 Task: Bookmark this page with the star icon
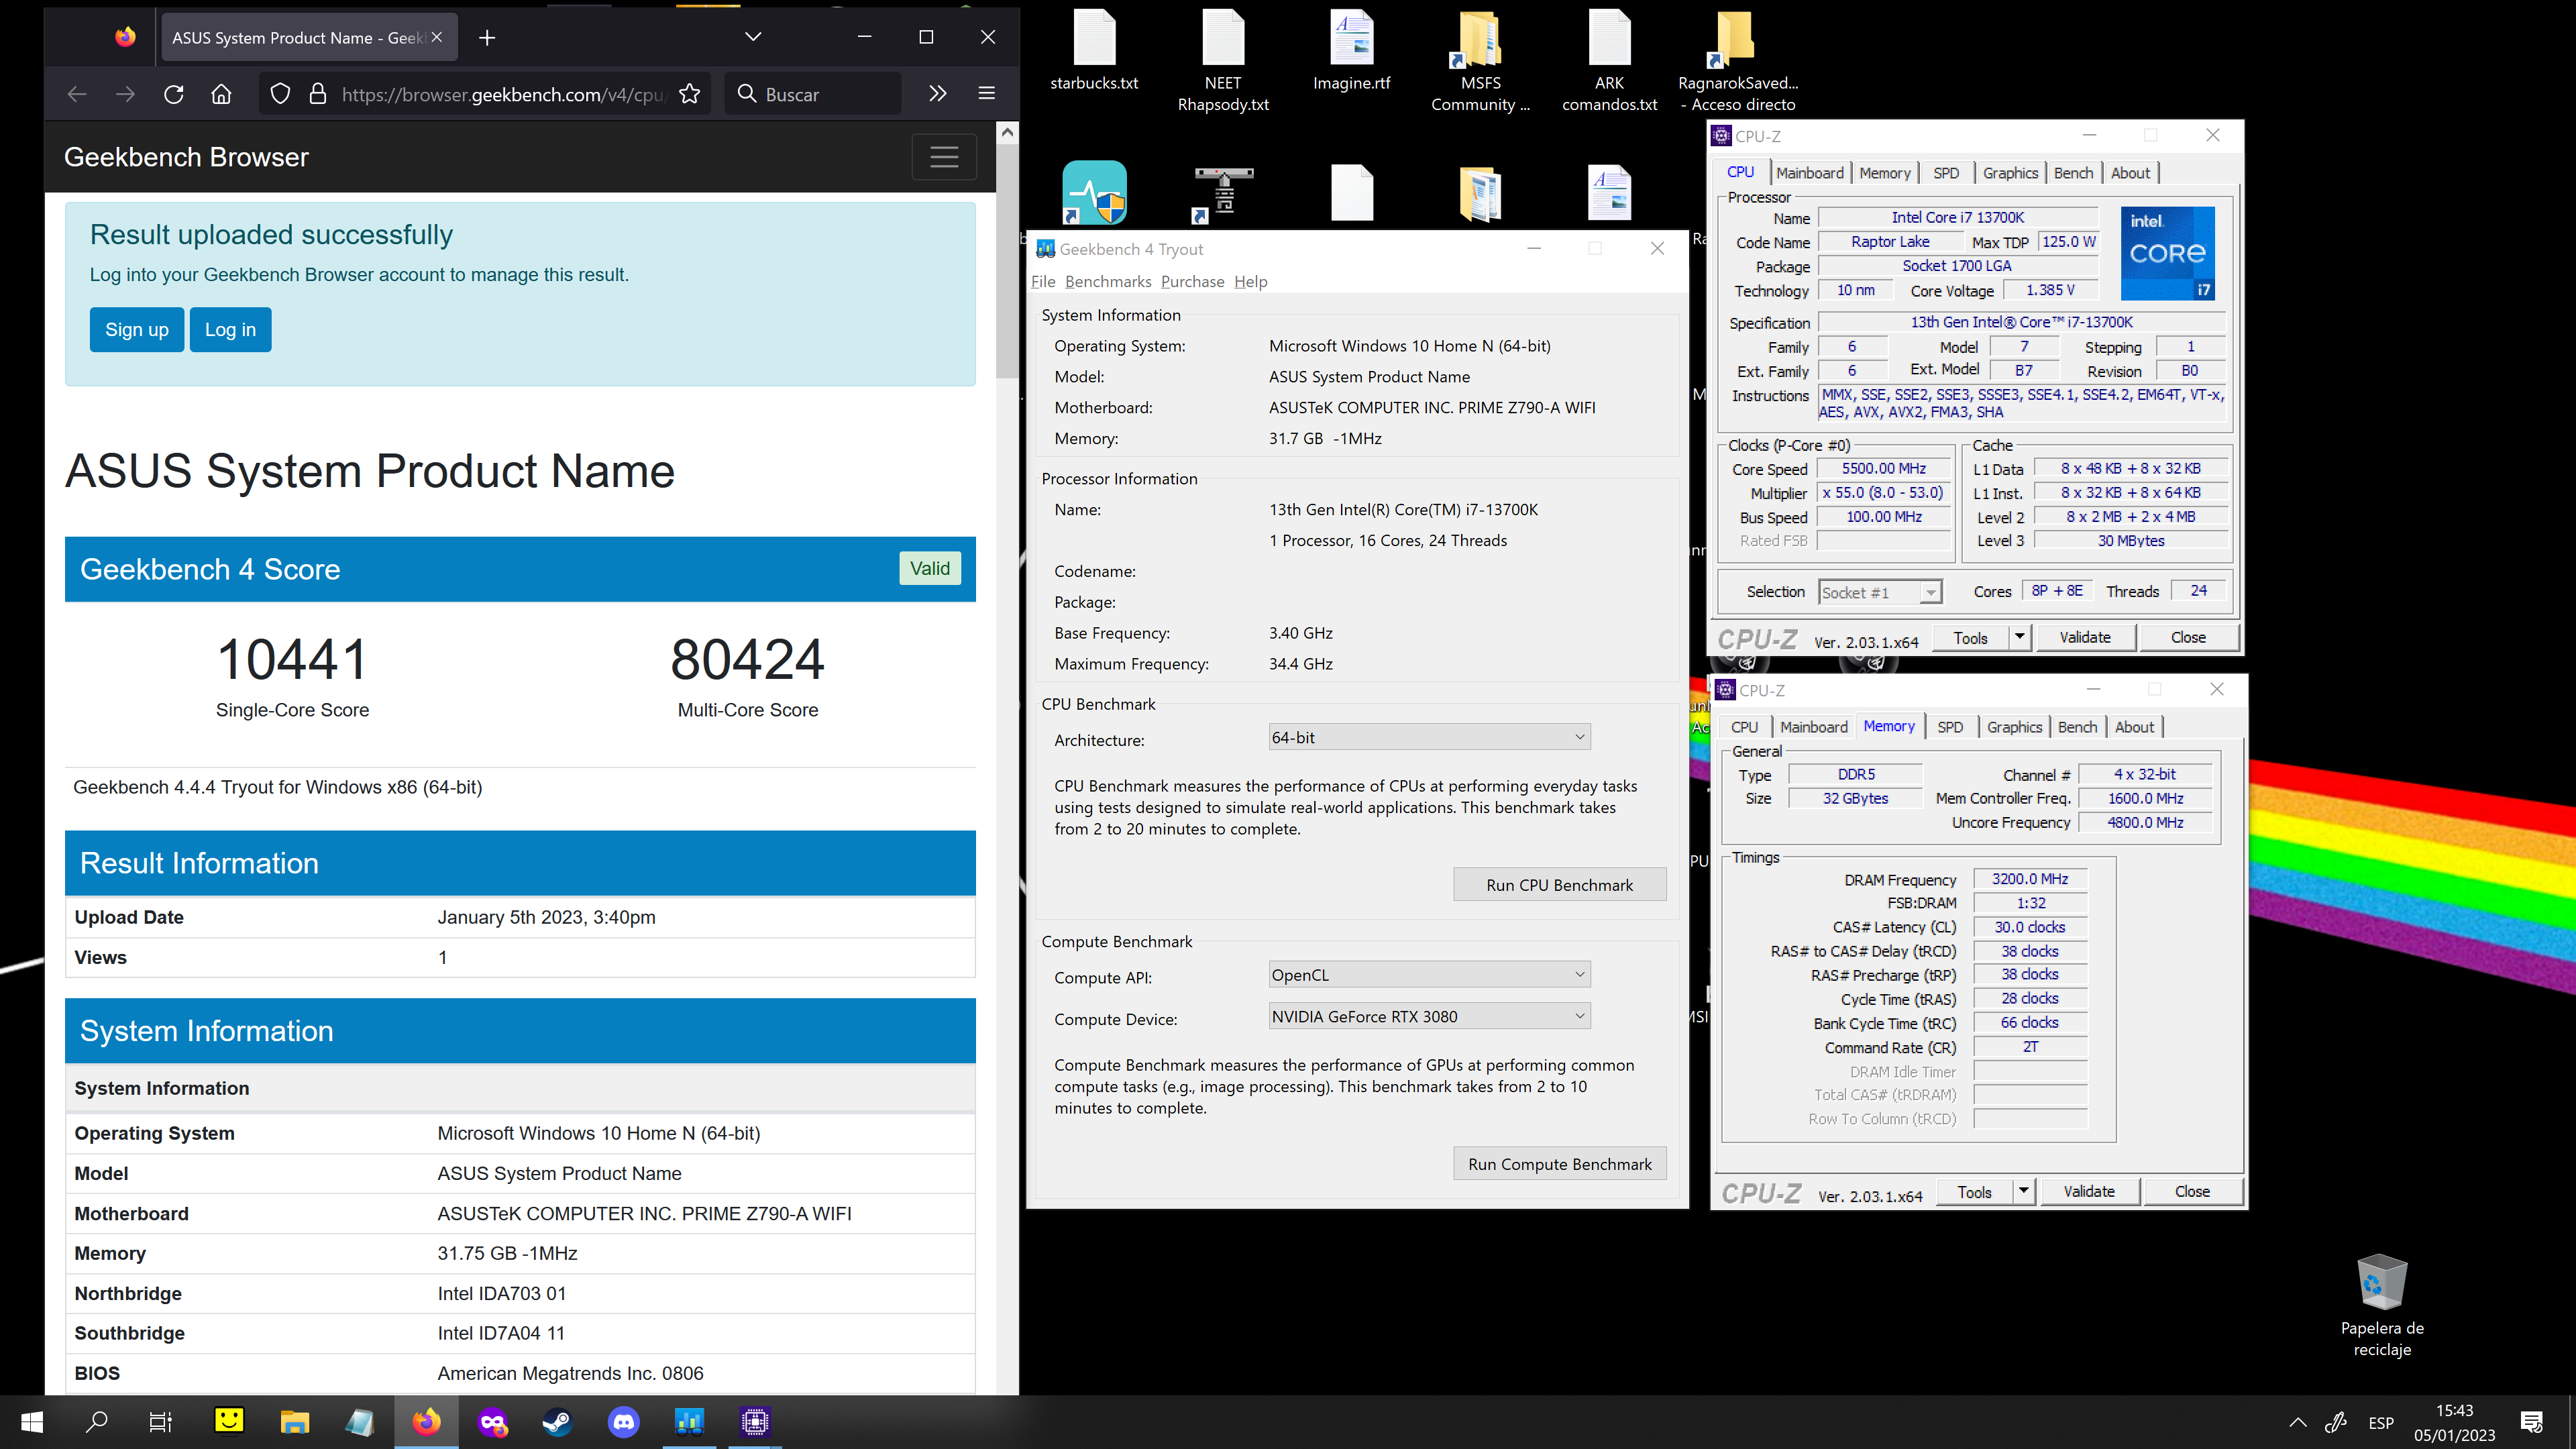pyautogui.click(x=689, y=94)
